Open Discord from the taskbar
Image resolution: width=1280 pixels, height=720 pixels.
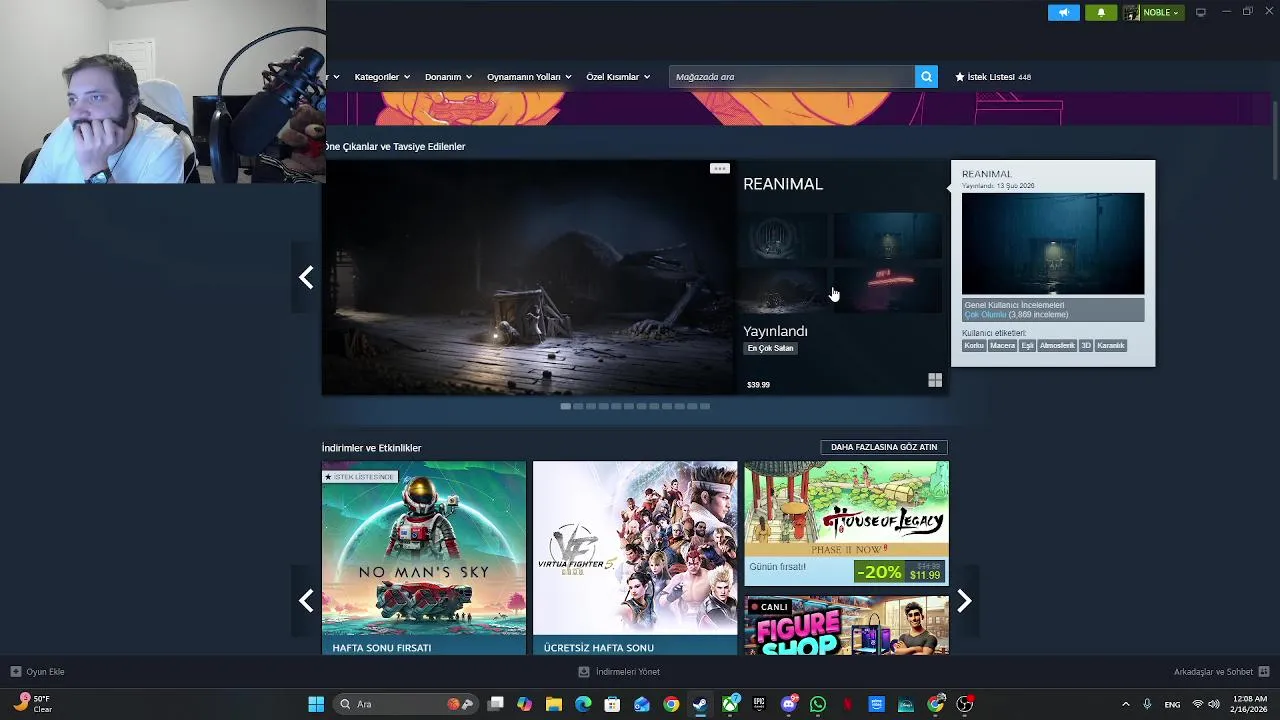pyautogui.click(x=789, y=704)
